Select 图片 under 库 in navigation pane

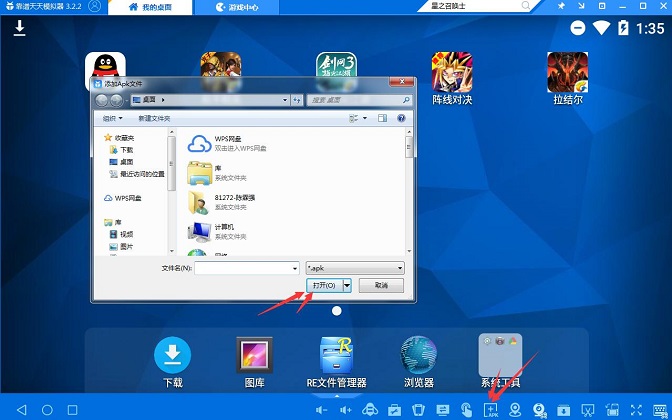coord(121,246)
